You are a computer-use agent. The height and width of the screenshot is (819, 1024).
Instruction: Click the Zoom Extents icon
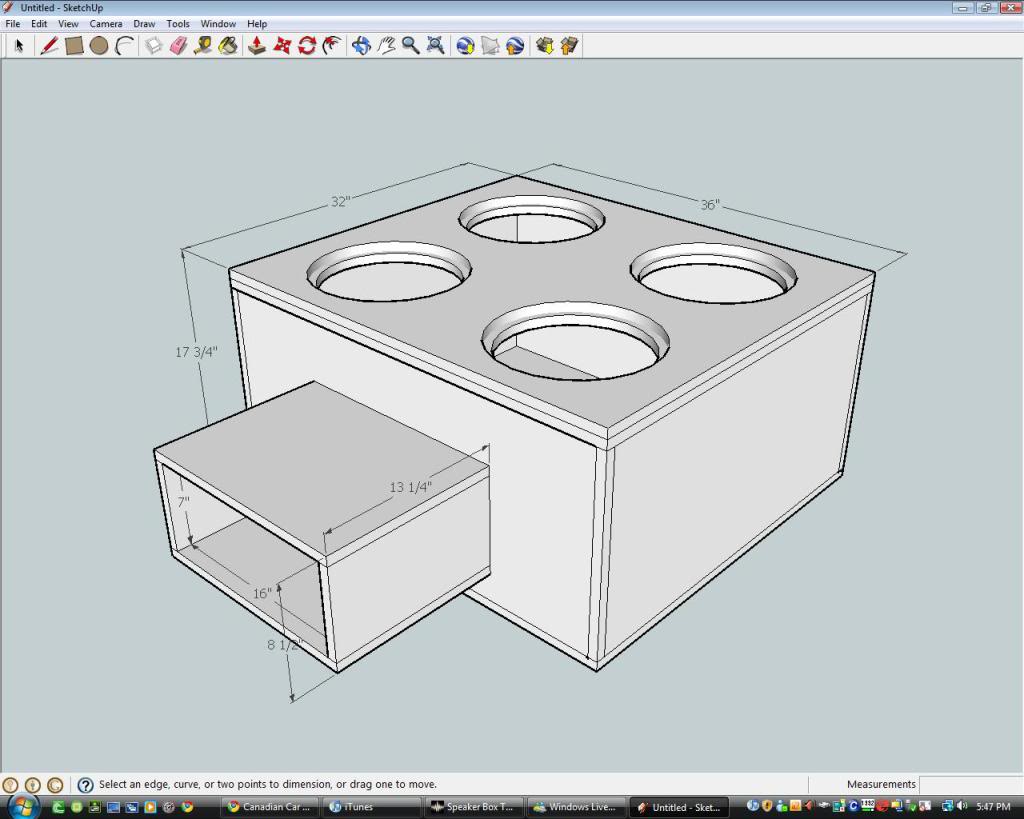[x=436, y=46]
